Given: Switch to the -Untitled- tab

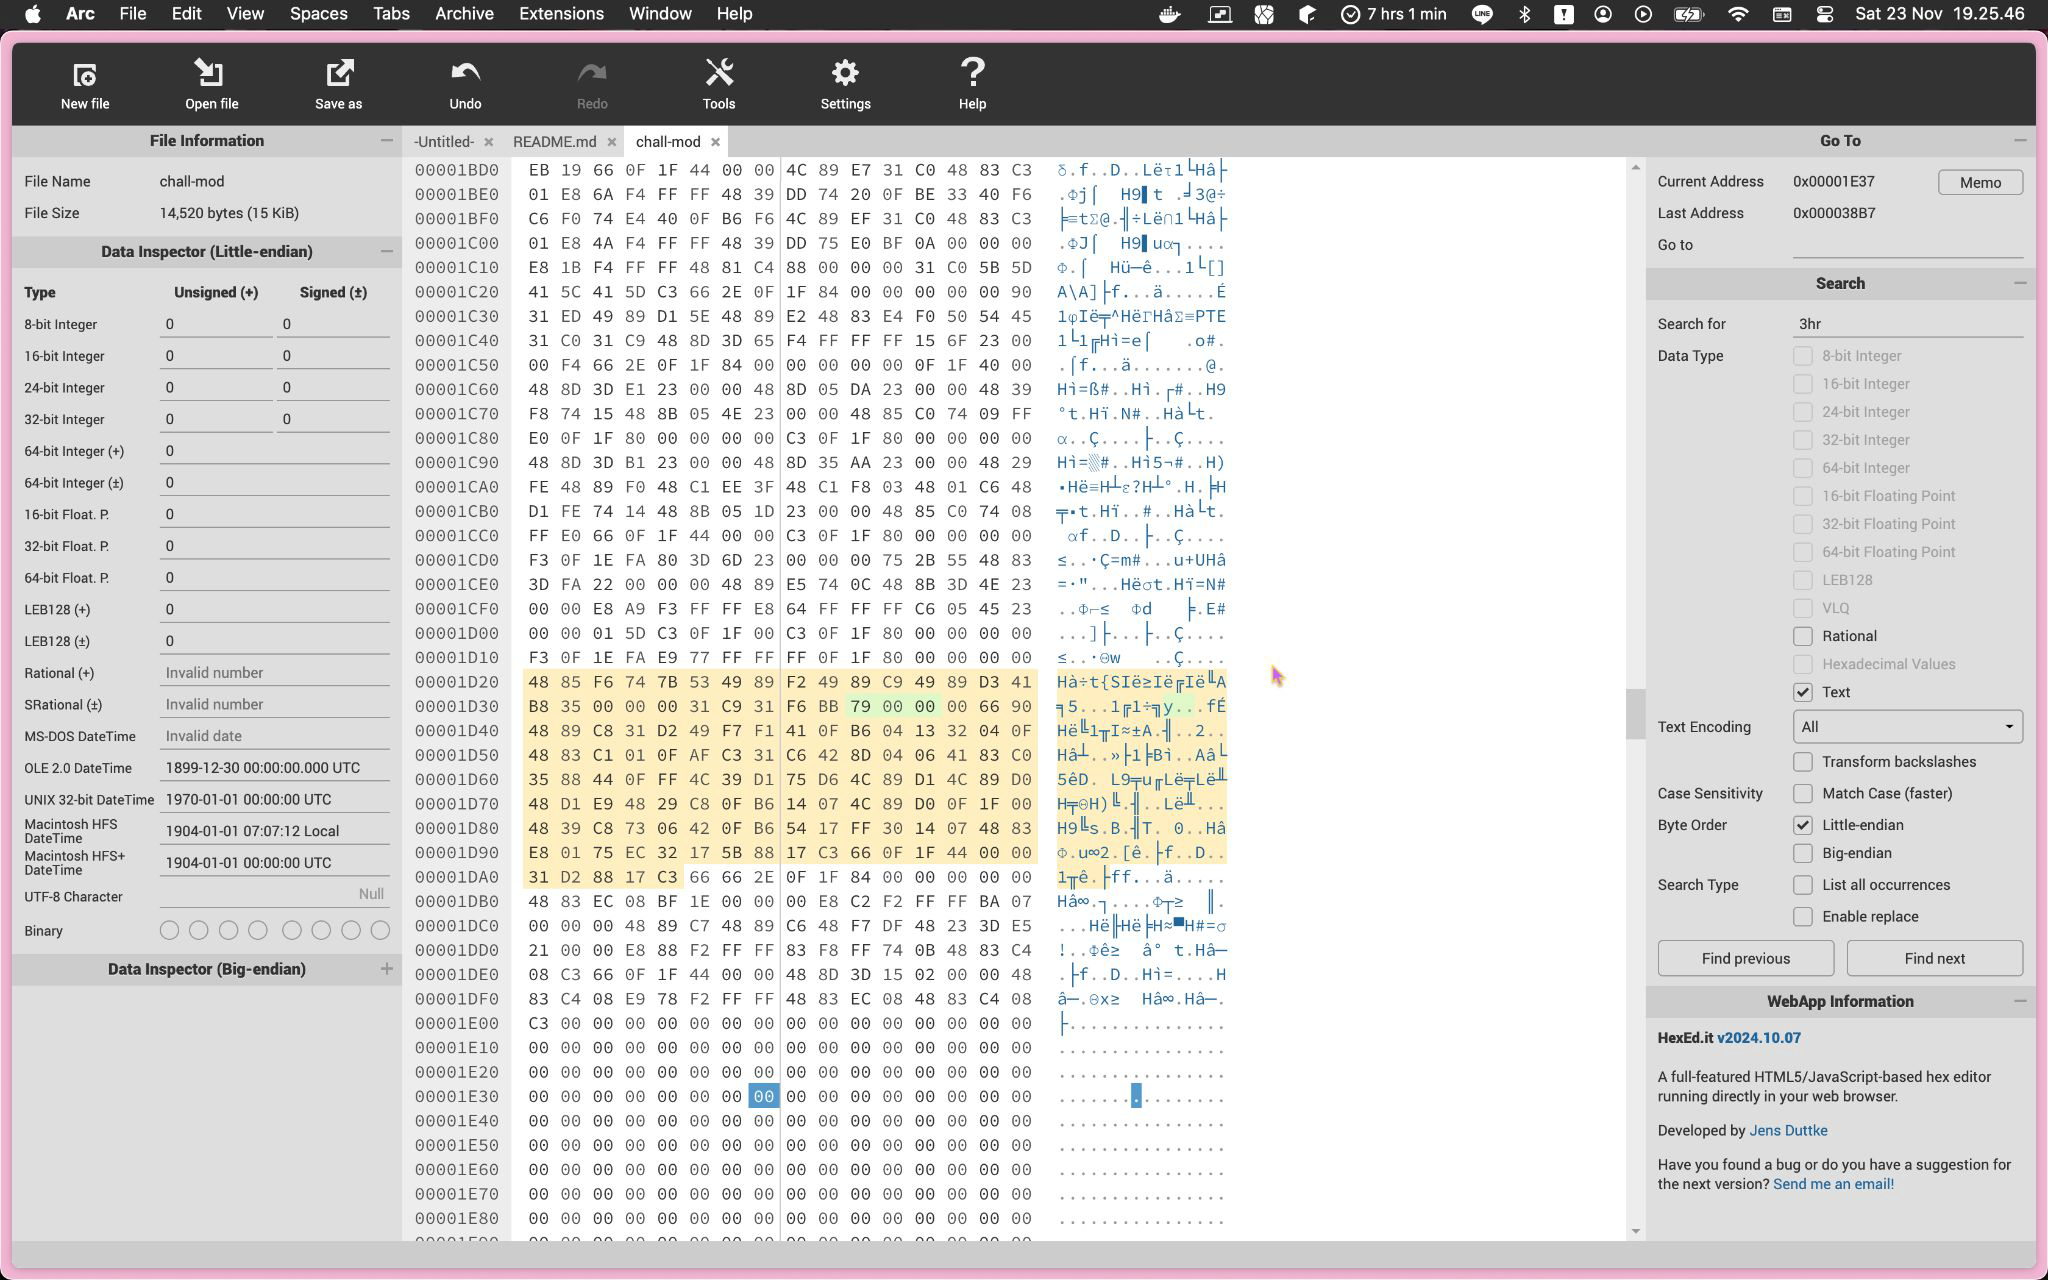Looking at the screenshot, I should 443,142.
